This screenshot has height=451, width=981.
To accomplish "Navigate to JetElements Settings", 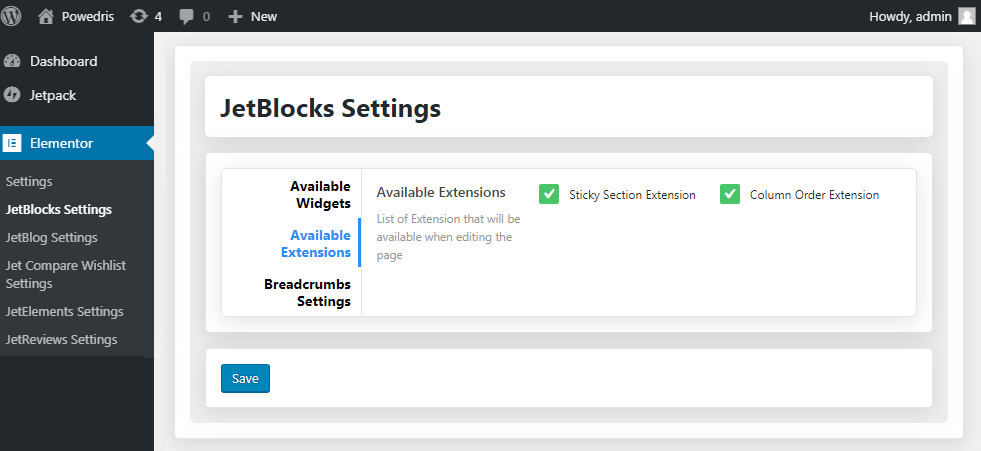I will [64, 312].
